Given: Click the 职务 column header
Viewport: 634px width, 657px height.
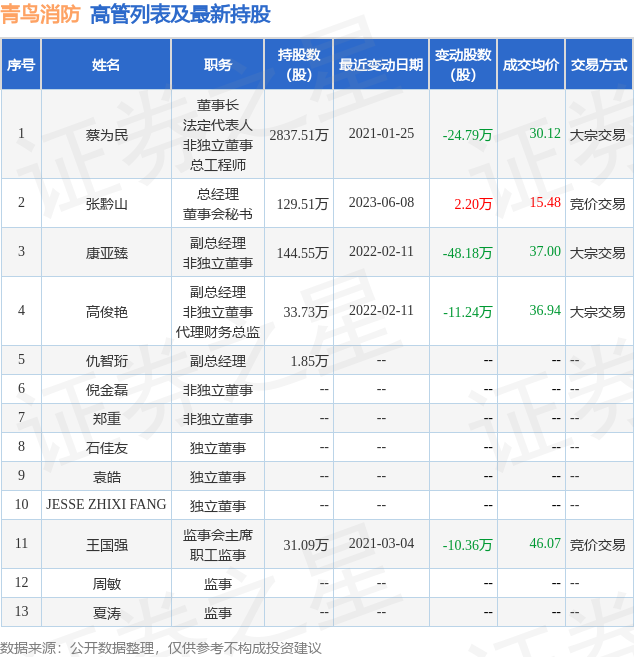Looking at the screenshot, I should 217,65.
